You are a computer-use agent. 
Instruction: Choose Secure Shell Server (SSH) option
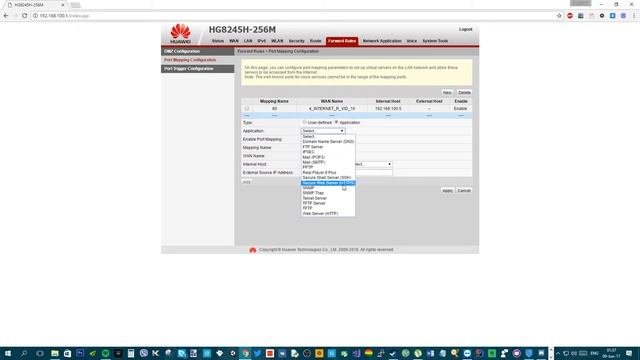coord(328,178)
